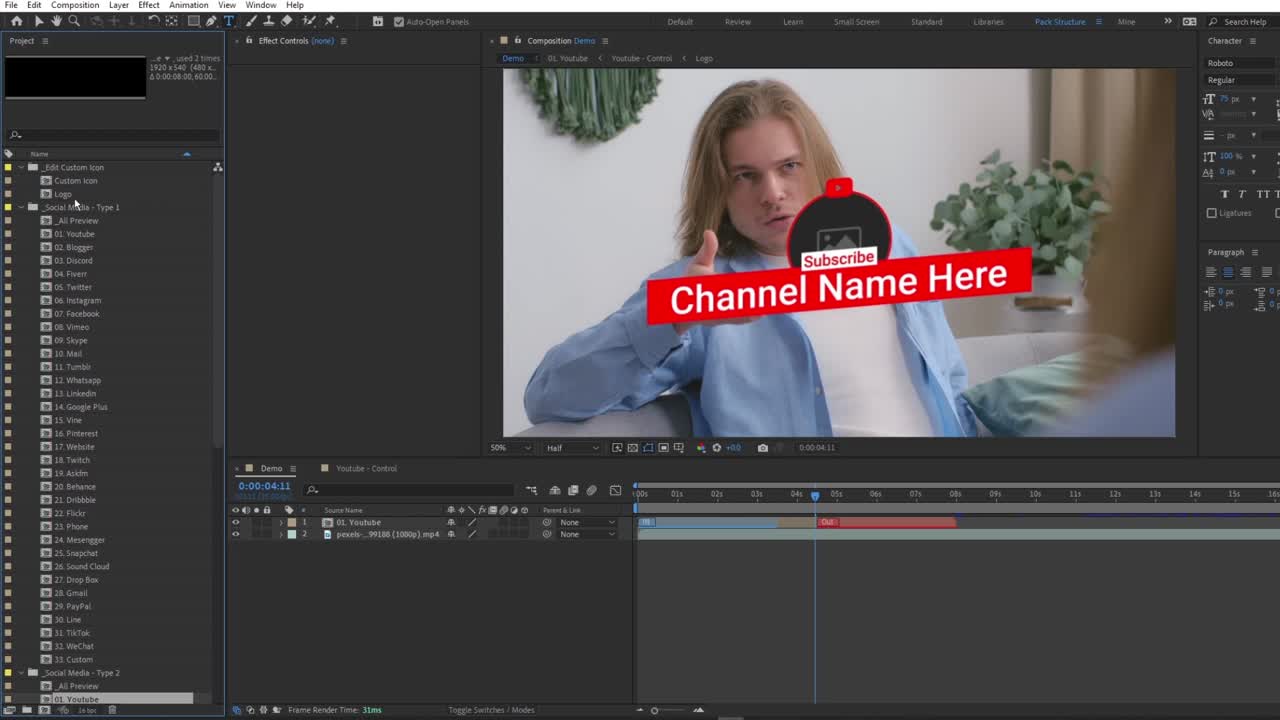
Task: Activate the Type tool
Action: 229,21
